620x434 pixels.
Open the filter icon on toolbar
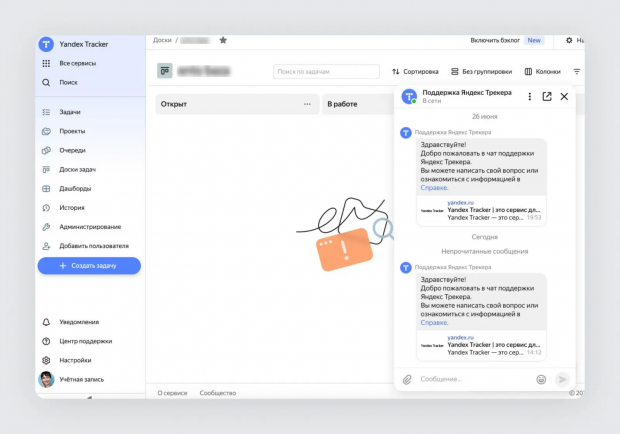(577, 72)
